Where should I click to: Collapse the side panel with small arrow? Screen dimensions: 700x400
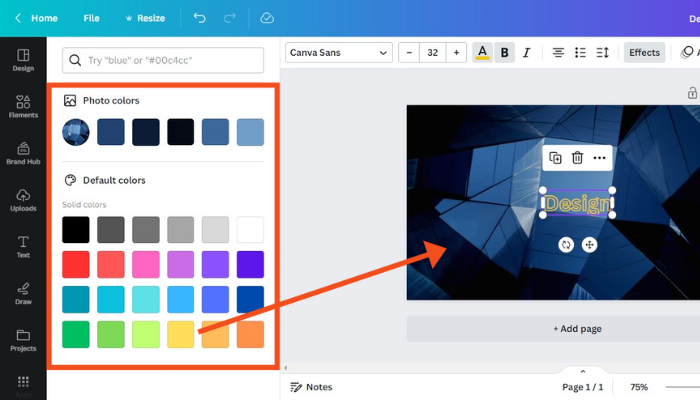click(x=285, y=368)
